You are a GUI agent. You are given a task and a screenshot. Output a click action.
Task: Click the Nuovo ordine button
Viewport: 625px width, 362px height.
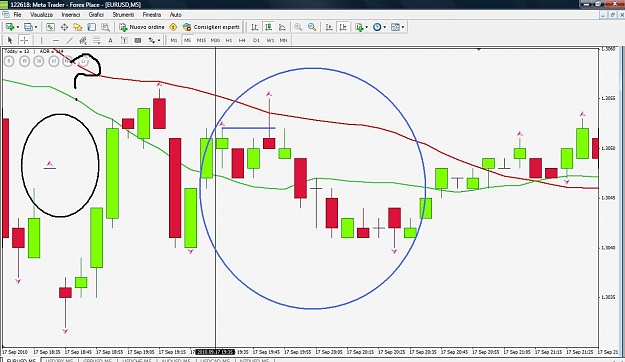[142, 27]
